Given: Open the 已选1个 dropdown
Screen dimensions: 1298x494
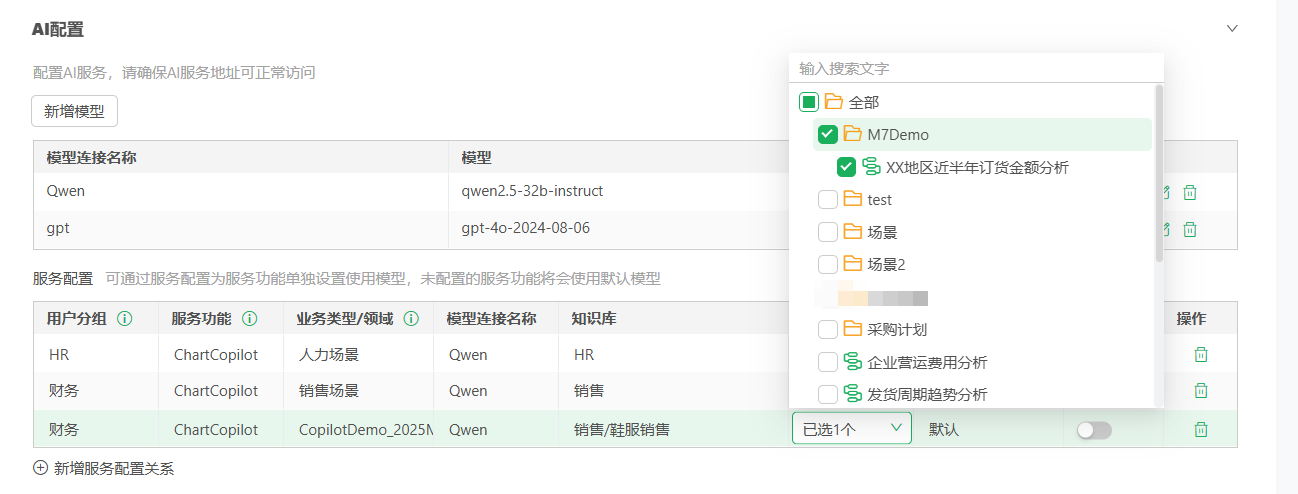Looking at the screenshot, I should 851,429.
